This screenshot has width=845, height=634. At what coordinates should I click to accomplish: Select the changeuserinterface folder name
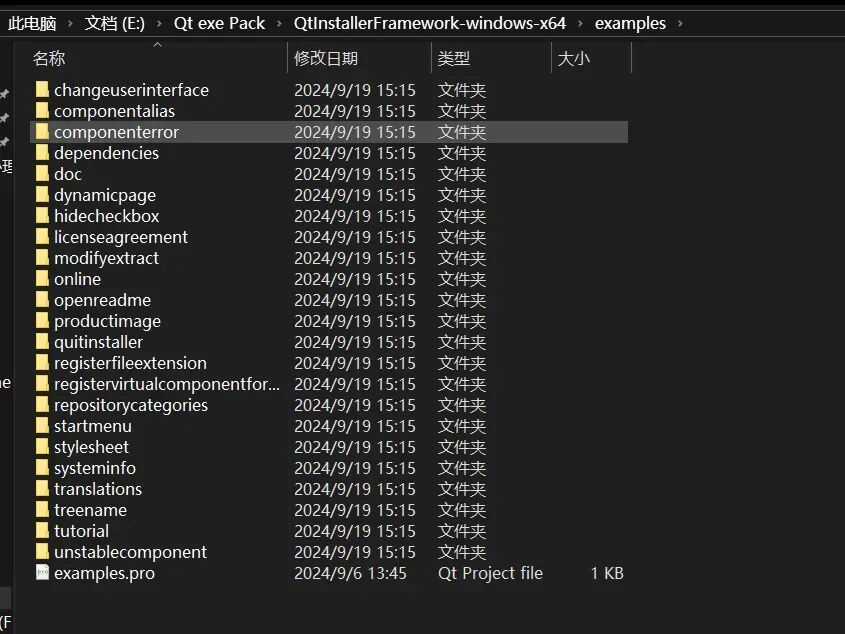(x=131, y=90)
